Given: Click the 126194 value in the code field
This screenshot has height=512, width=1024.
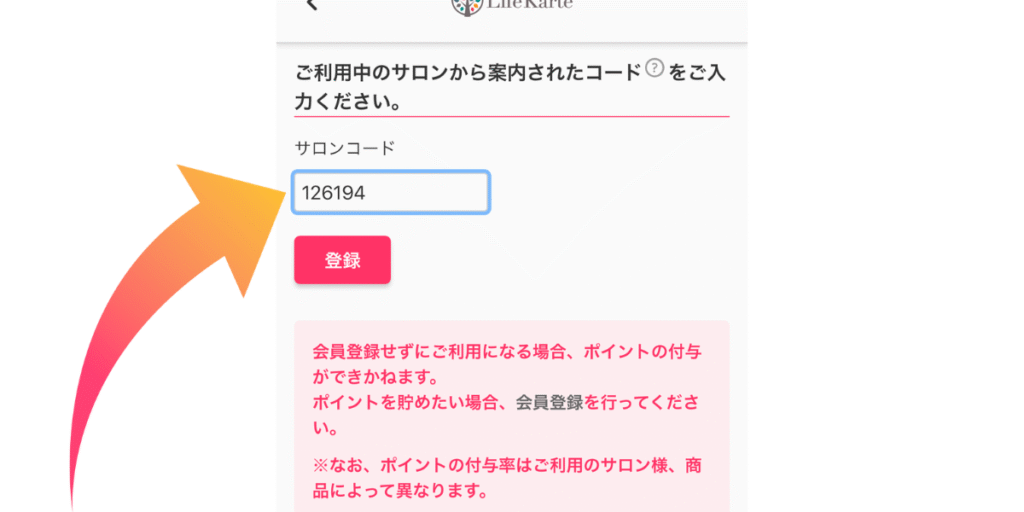Looking at the screenshot, I should click(x=334, y=193).
